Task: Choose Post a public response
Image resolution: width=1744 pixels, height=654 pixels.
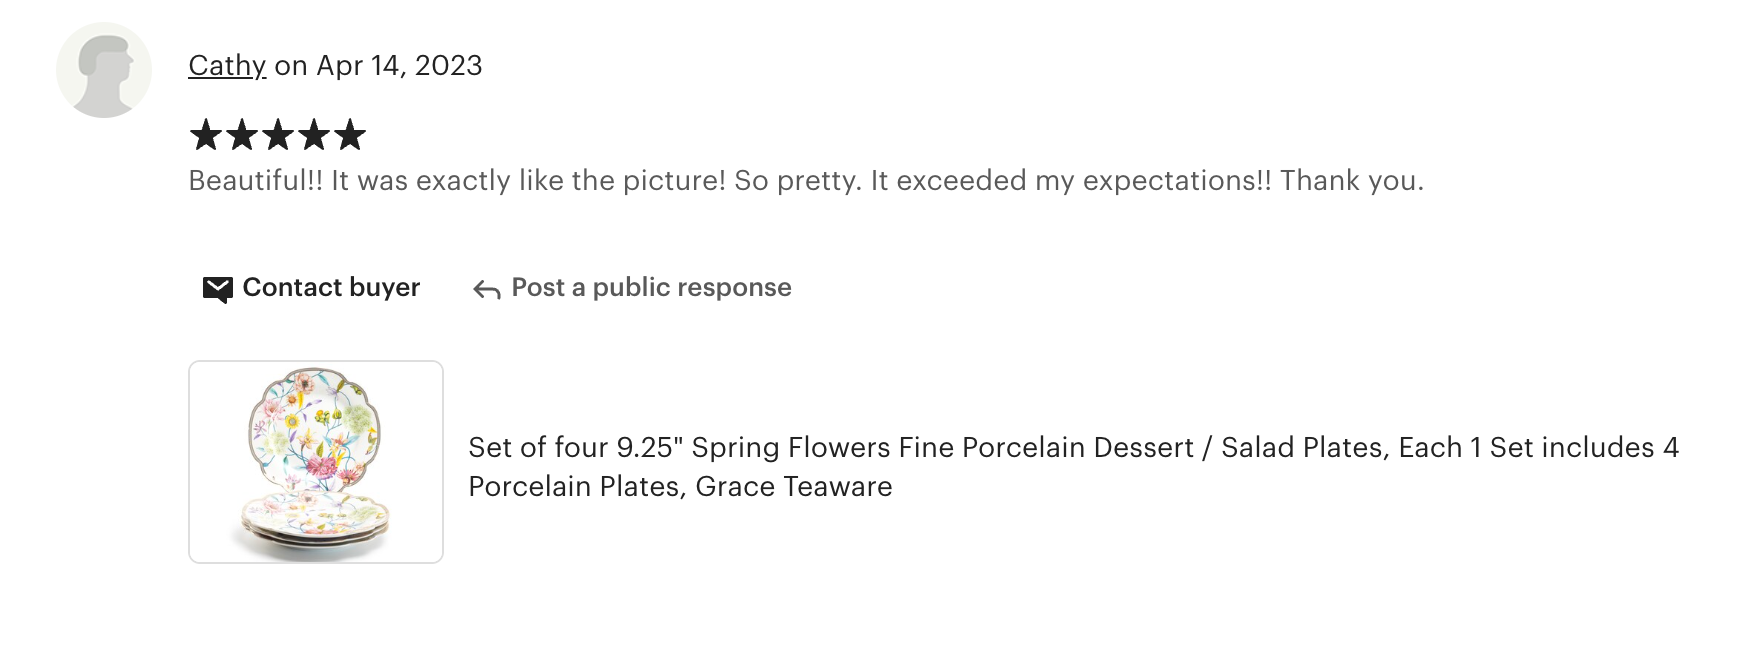Action: [x=651, y=288]
